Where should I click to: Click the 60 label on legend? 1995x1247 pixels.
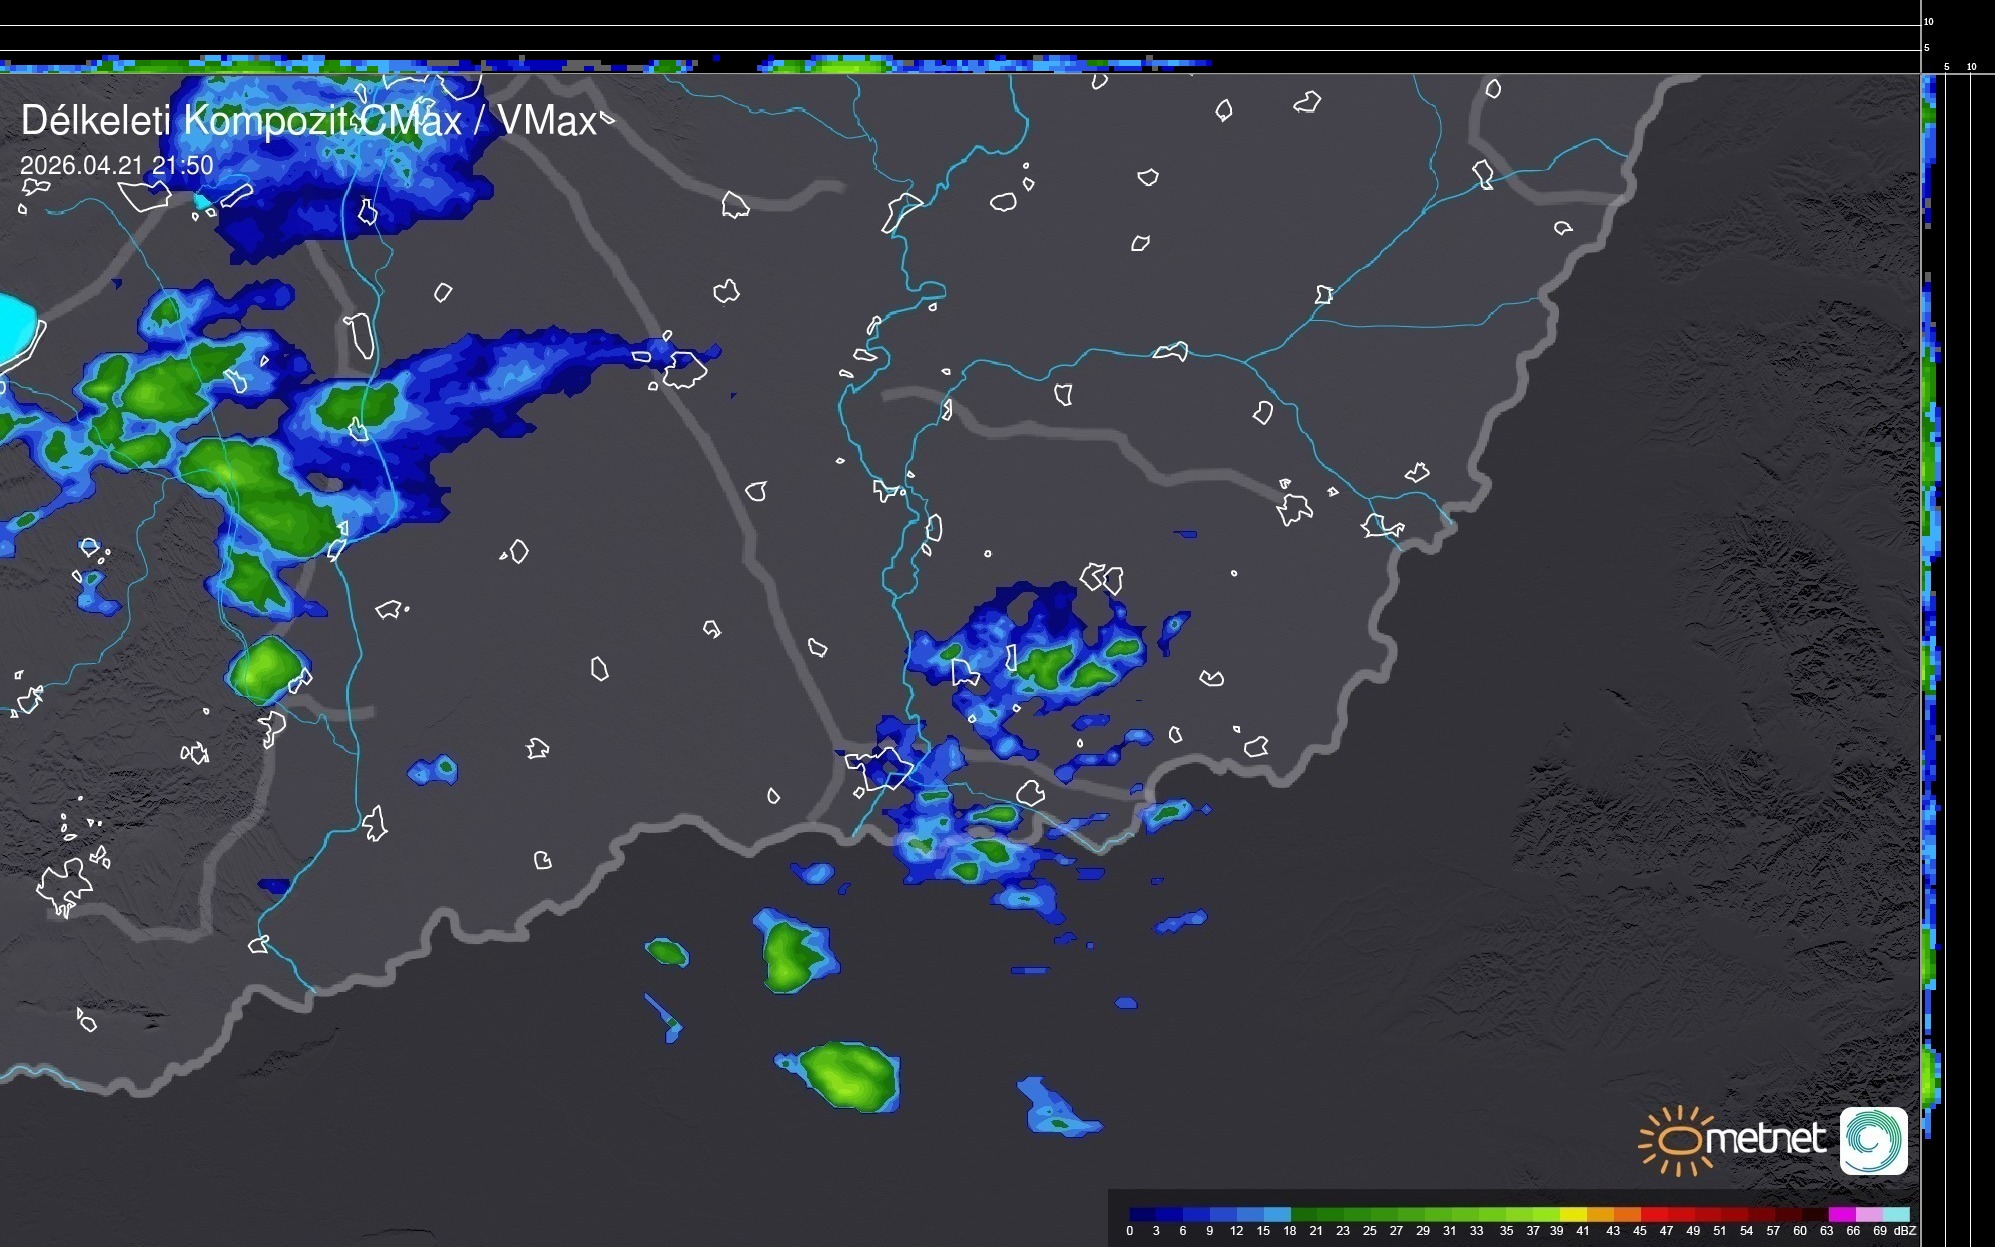coord(1799,1231)
